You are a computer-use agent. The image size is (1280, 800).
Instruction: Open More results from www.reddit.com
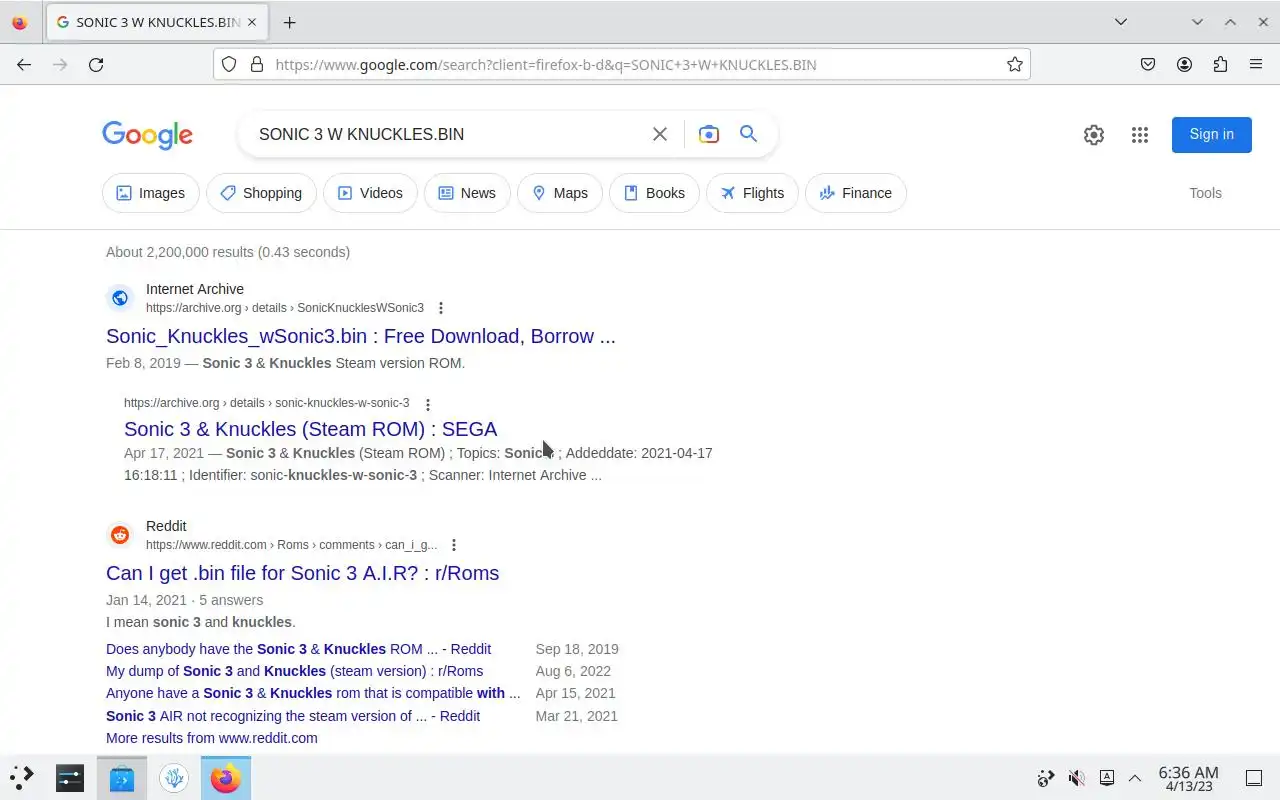[212, 738]
